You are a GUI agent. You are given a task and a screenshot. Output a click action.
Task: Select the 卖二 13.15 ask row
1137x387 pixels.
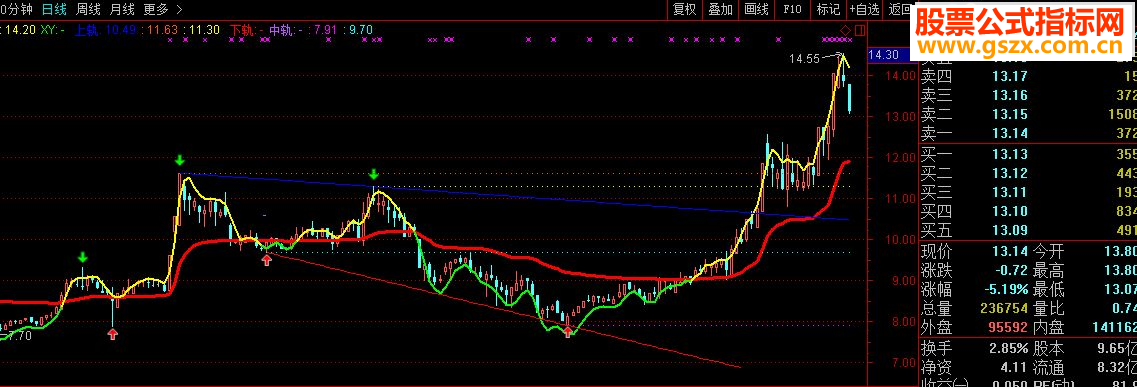click(x=1028, y=114)
